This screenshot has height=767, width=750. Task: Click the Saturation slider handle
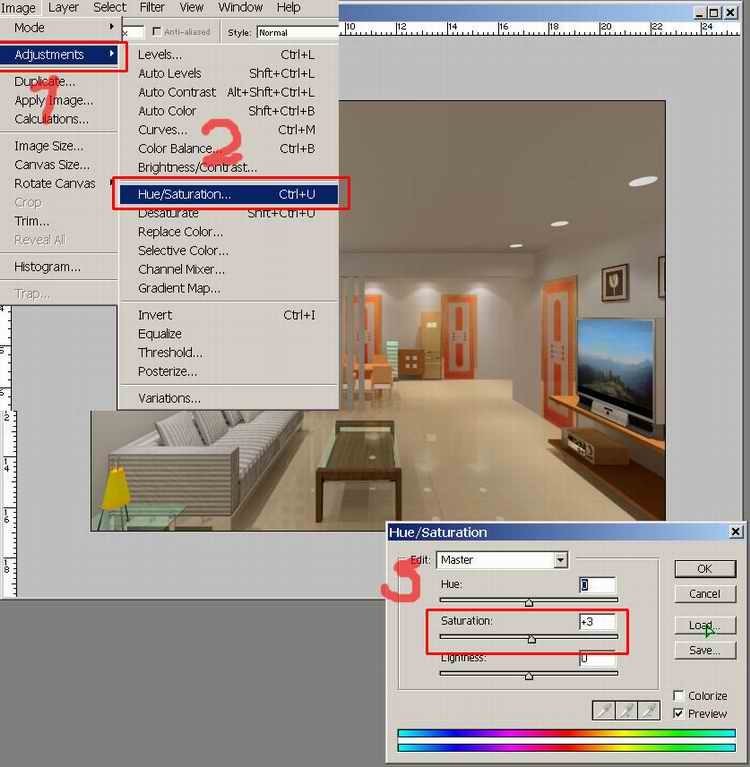click(532, 639)
